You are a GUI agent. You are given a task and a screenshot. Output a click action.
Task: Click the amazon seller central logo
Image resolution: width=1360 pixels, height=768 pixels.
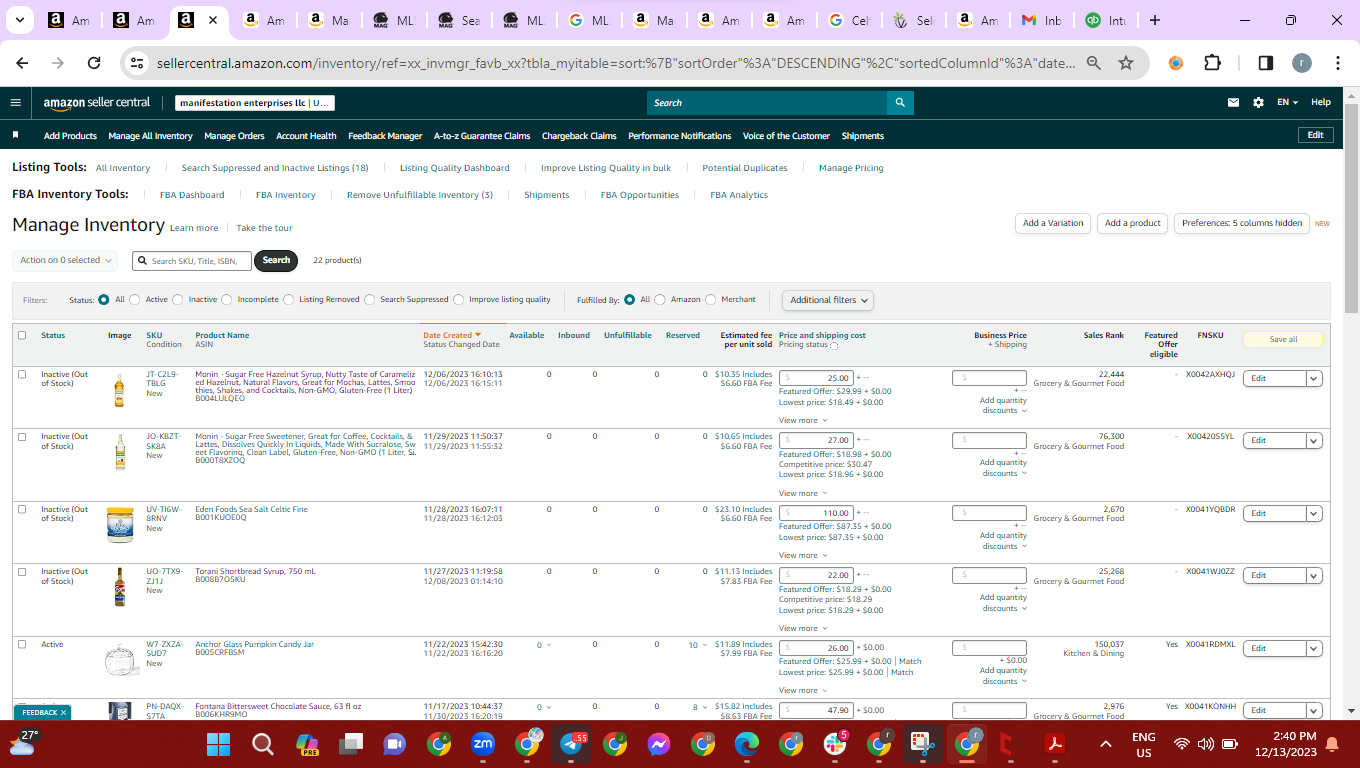point(97,102)
